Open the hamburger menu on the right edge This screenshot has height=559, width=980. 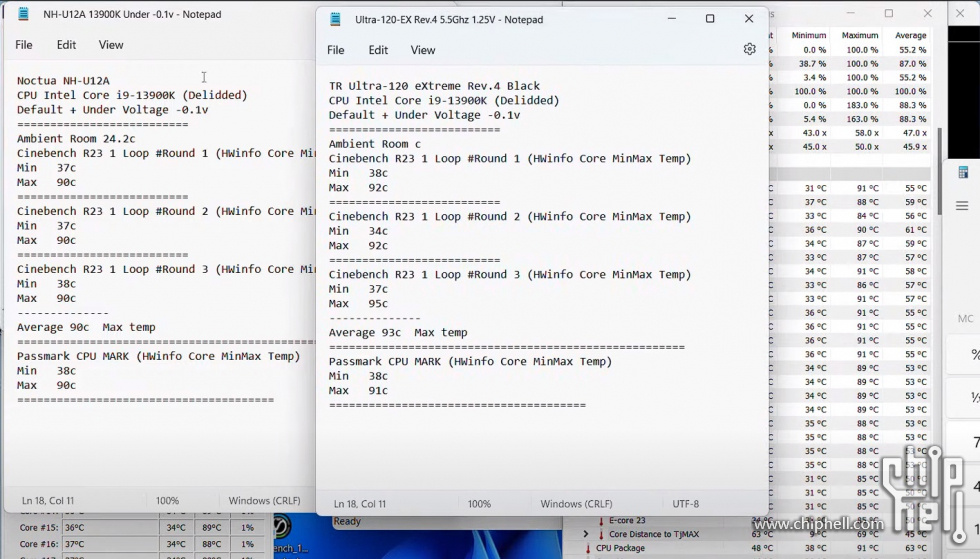point(962,206)
